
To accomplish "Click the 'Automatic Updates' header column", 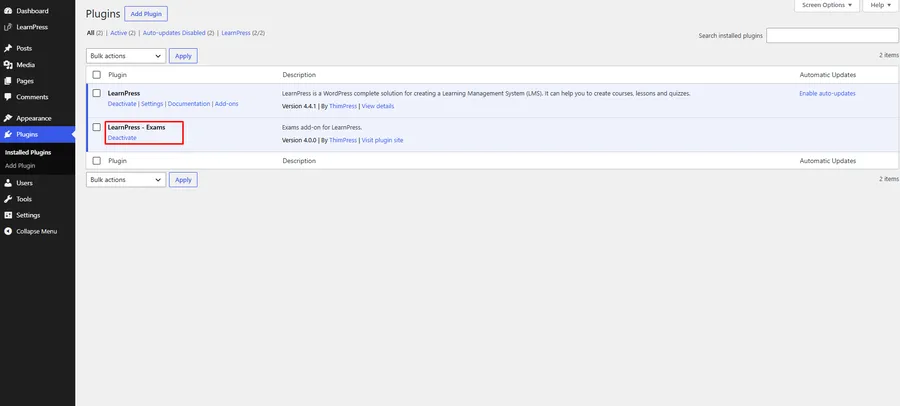I will pyautogui.click(x=828, y=75).
